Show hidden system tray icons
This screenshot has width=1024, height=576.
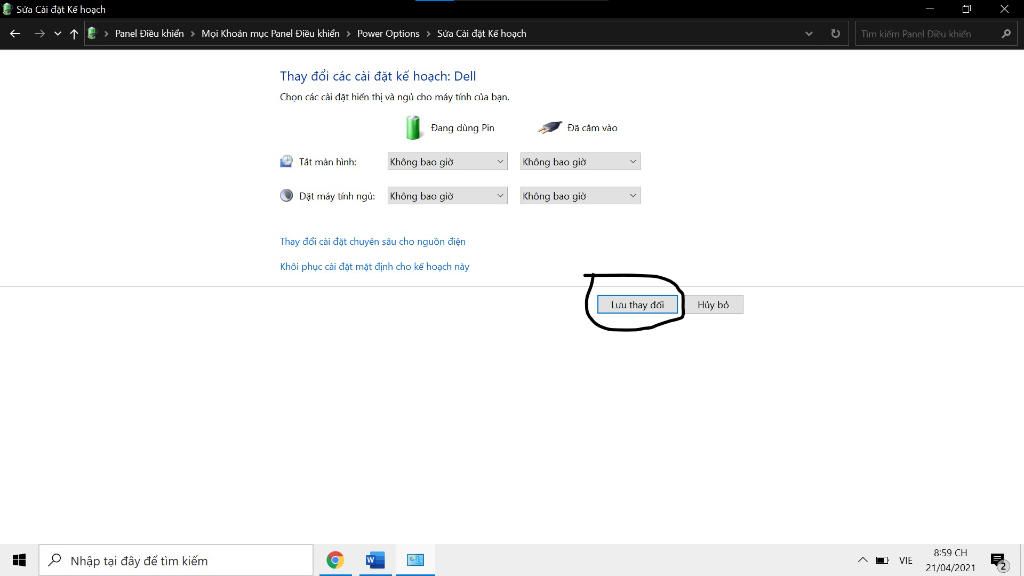(x=862, y=560)
